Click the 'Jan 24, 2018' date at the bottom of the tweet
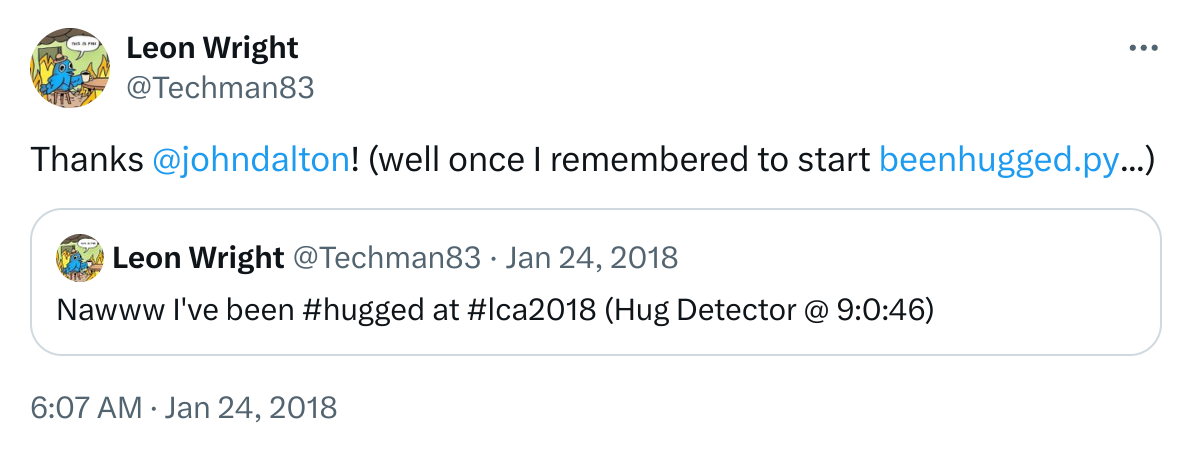Screen dimensions: 1194x458 pos(251,408)
